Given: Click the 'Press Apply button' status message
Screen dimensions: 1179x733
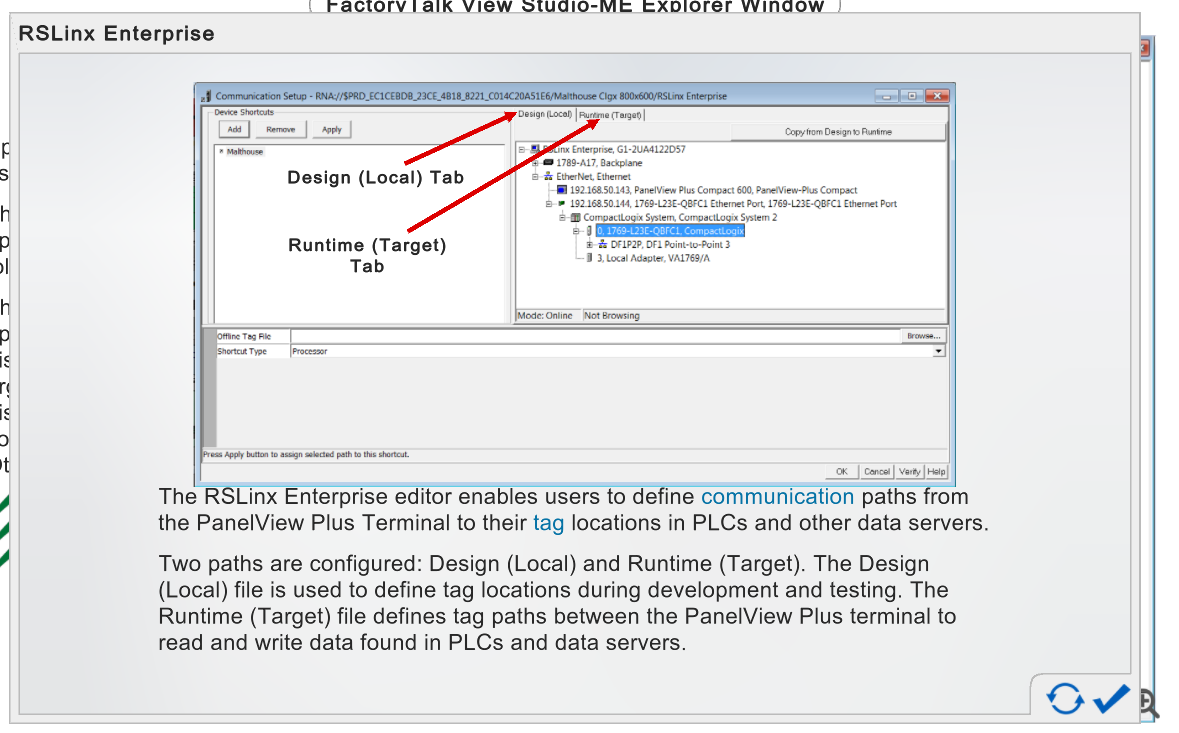Looking at the screenshot, I should click(x=306, y=455).
